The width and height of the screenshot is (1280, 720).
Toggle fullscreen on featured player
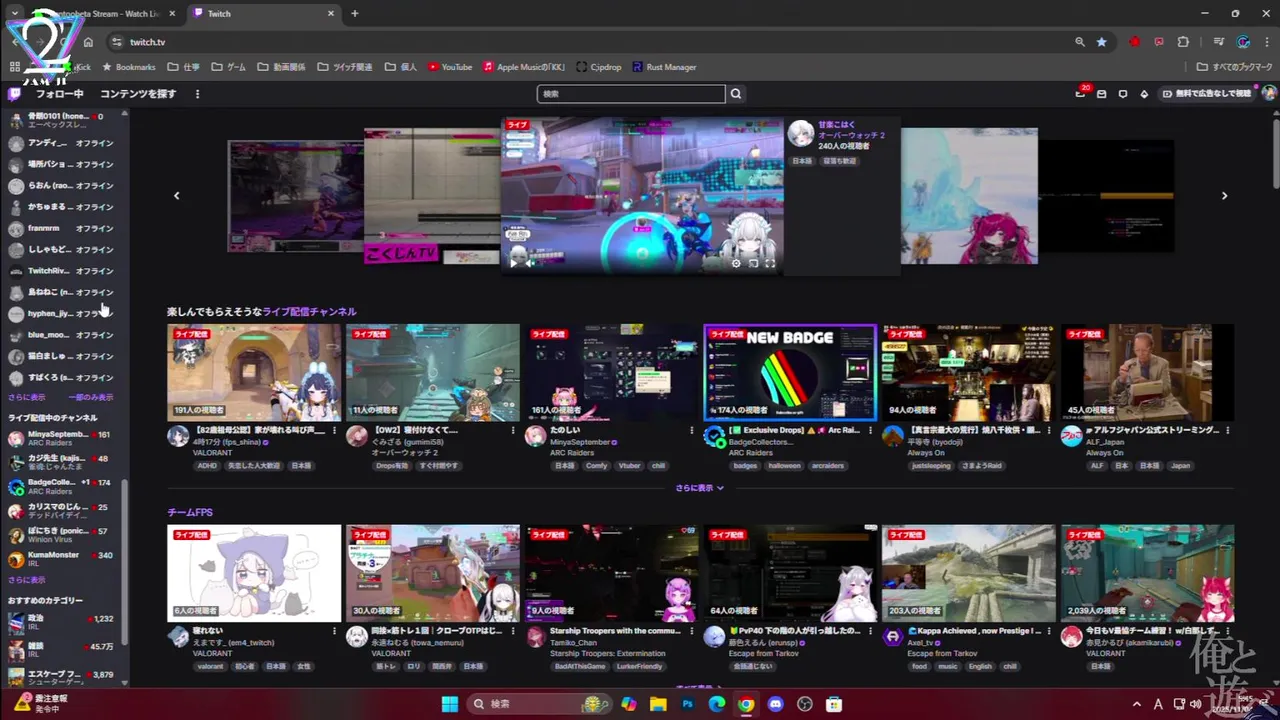pyautogui.click(x=770, y=263)
